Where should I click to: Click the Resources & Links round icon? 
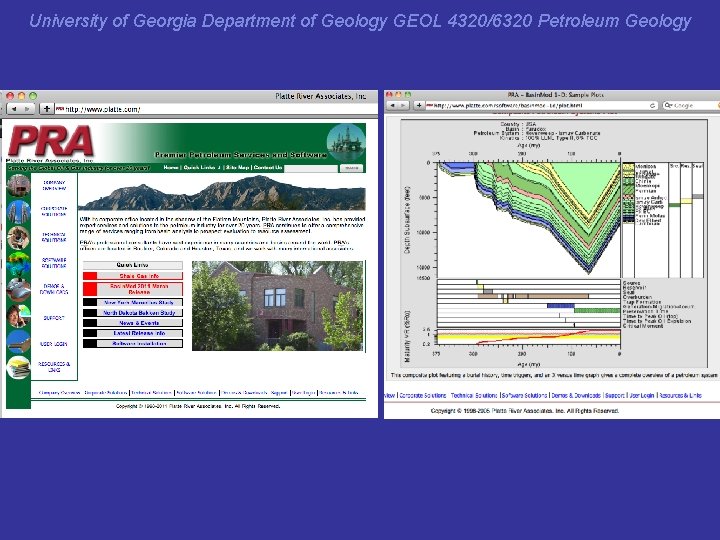click(x=18, y=367)
